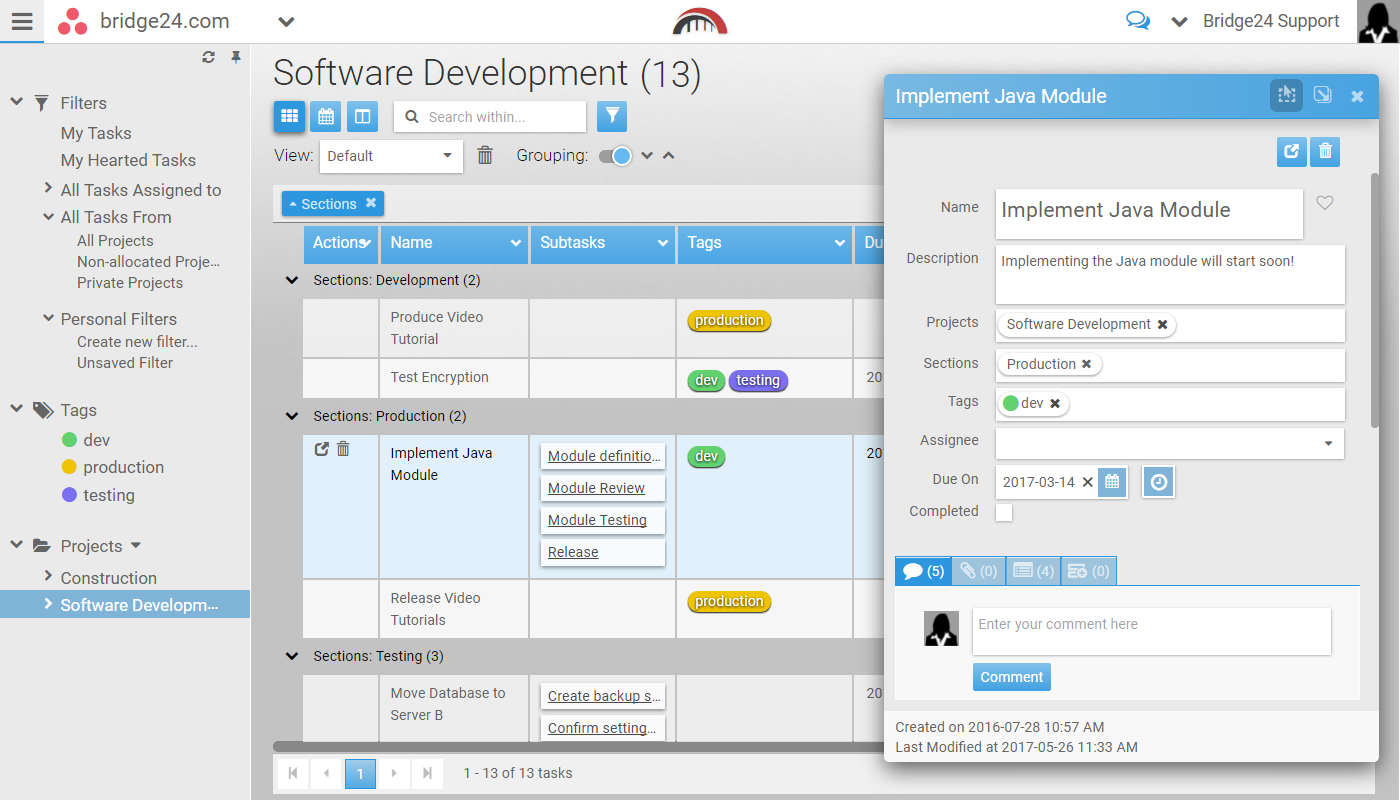Switch to board columns view
Viewport: 1400px width, 800px height.
click(x=362, y=116)
